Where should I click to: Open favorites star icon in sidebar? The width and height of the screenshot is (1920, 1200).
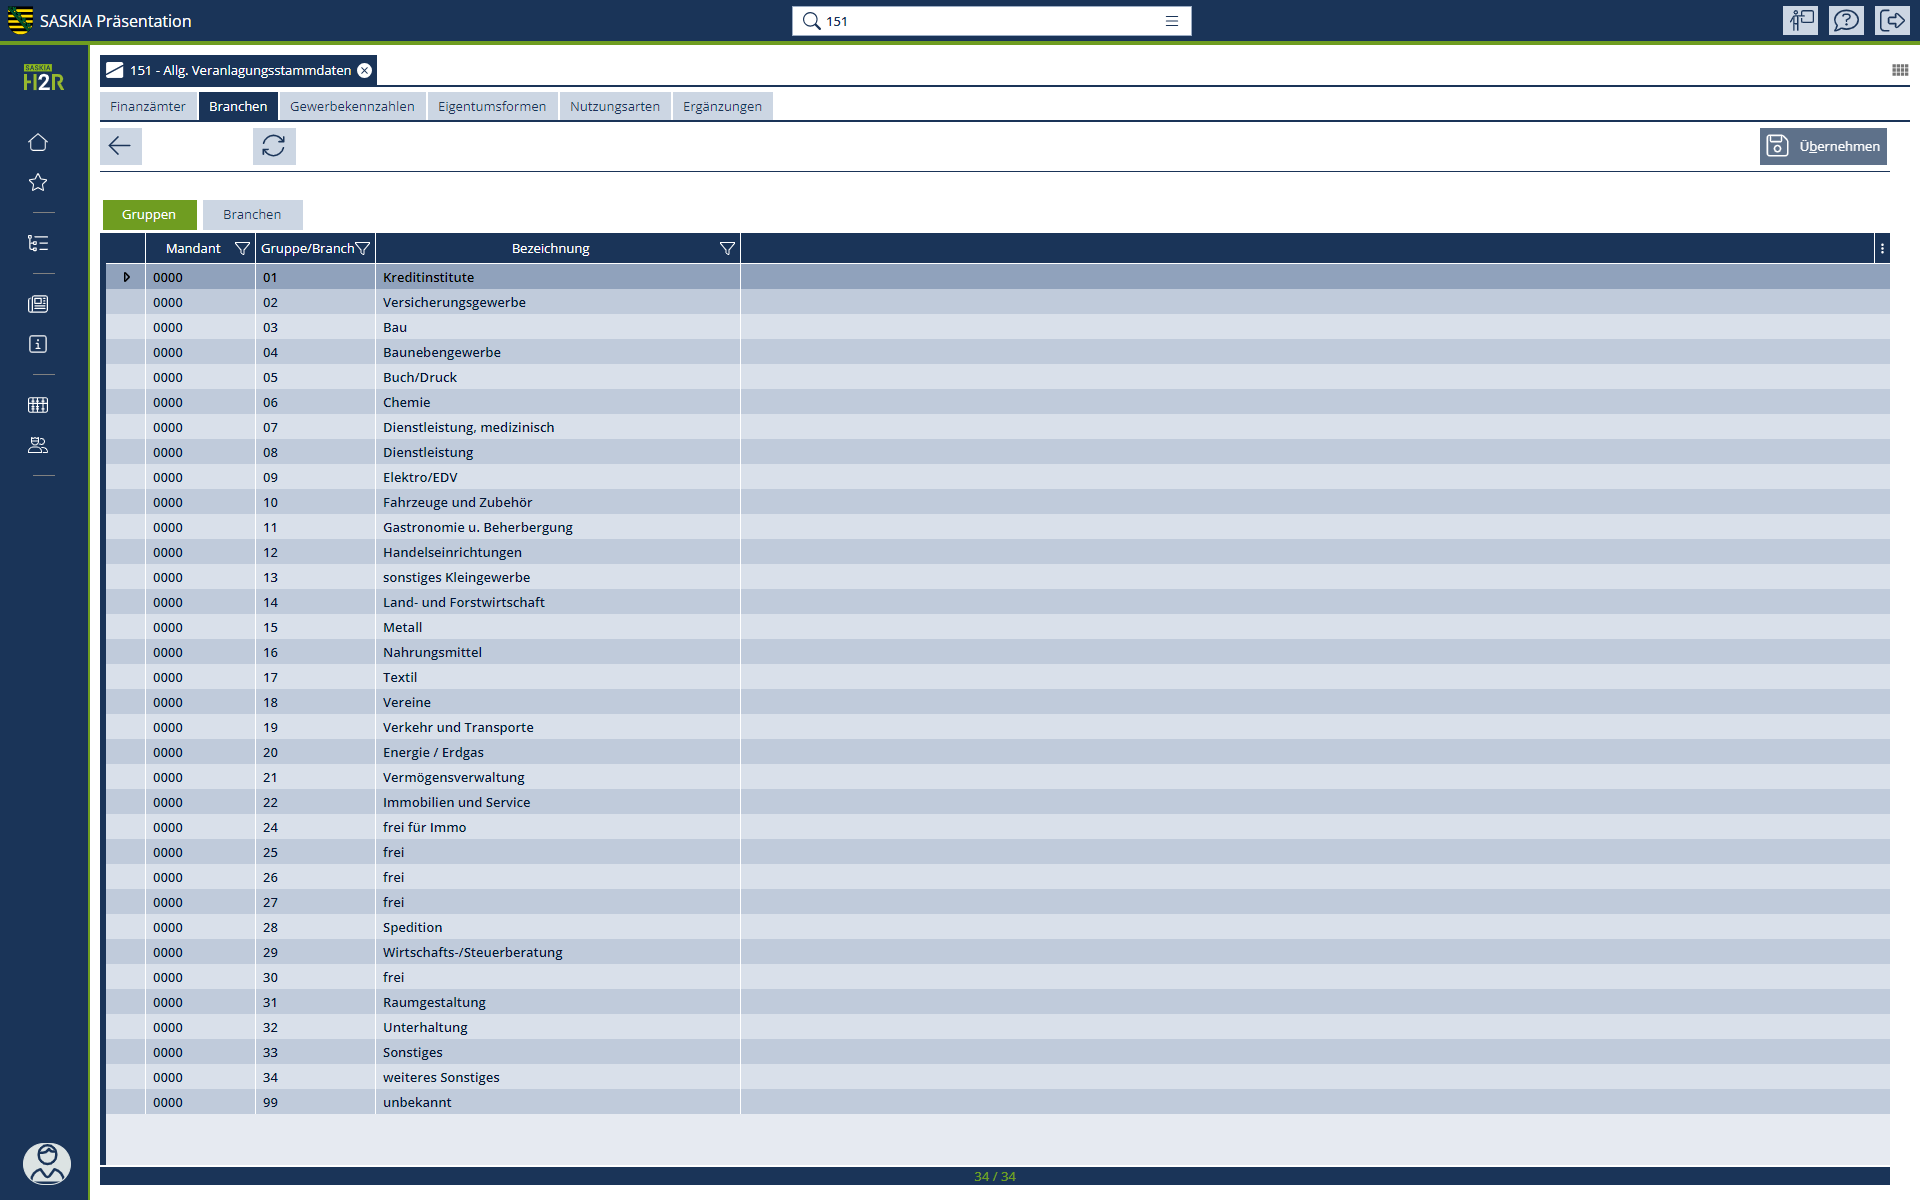[38, 182]
